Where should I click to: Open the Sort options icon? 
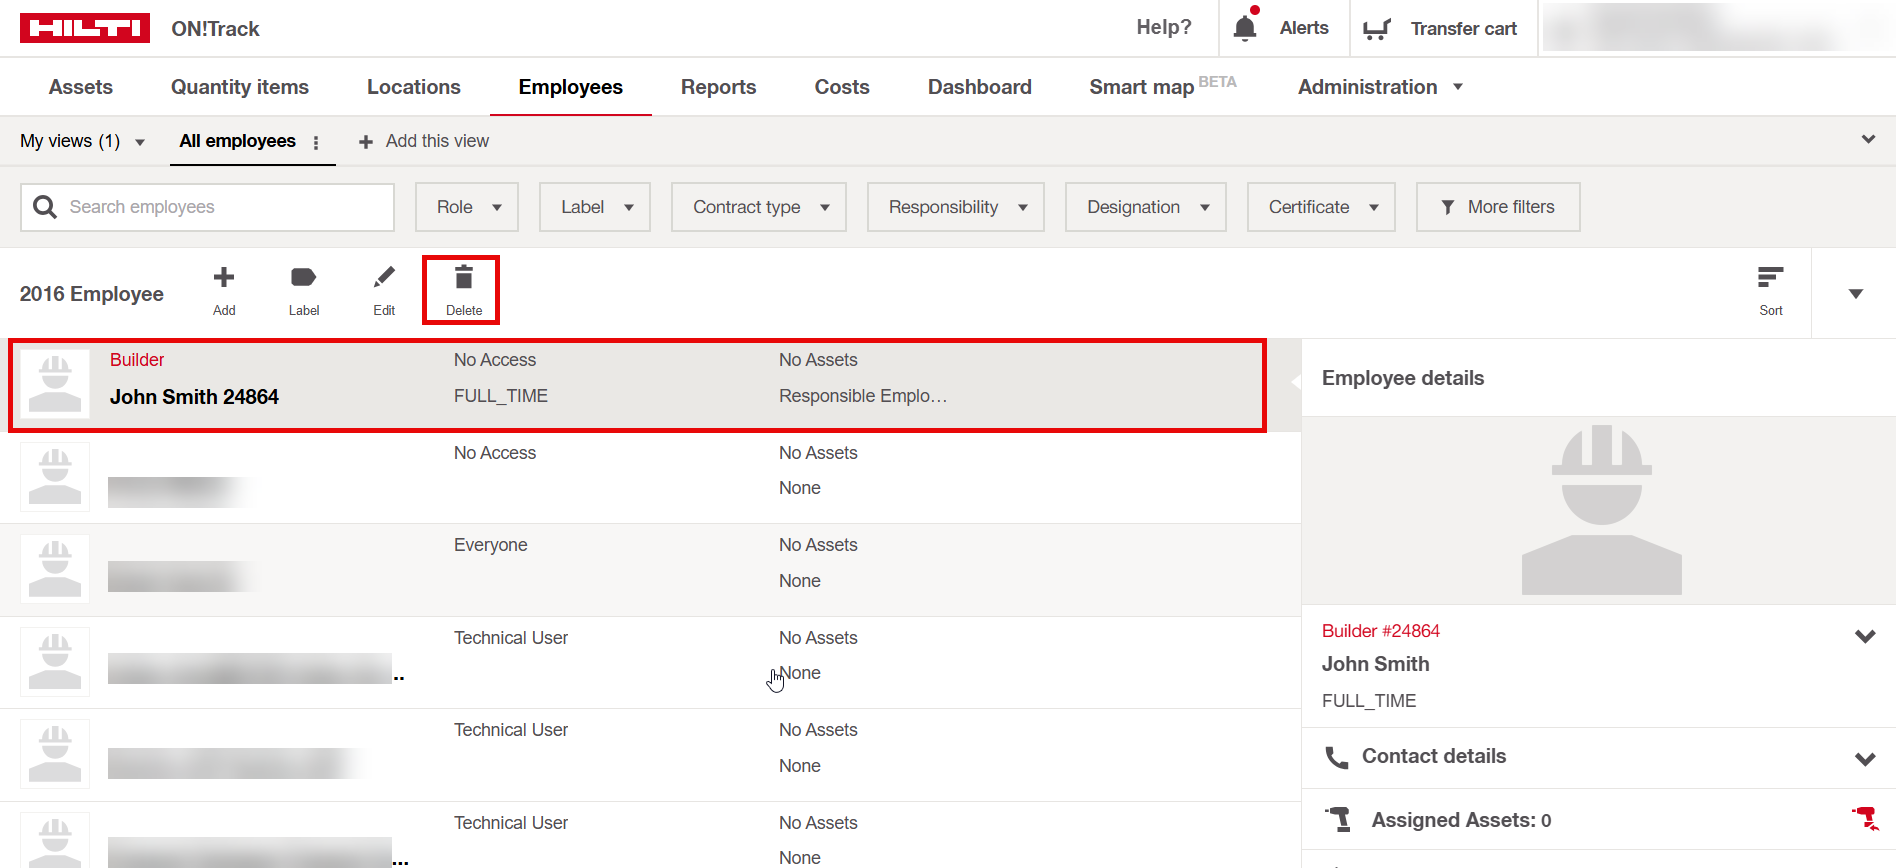pyautogui.click(x=1770, y=278)
